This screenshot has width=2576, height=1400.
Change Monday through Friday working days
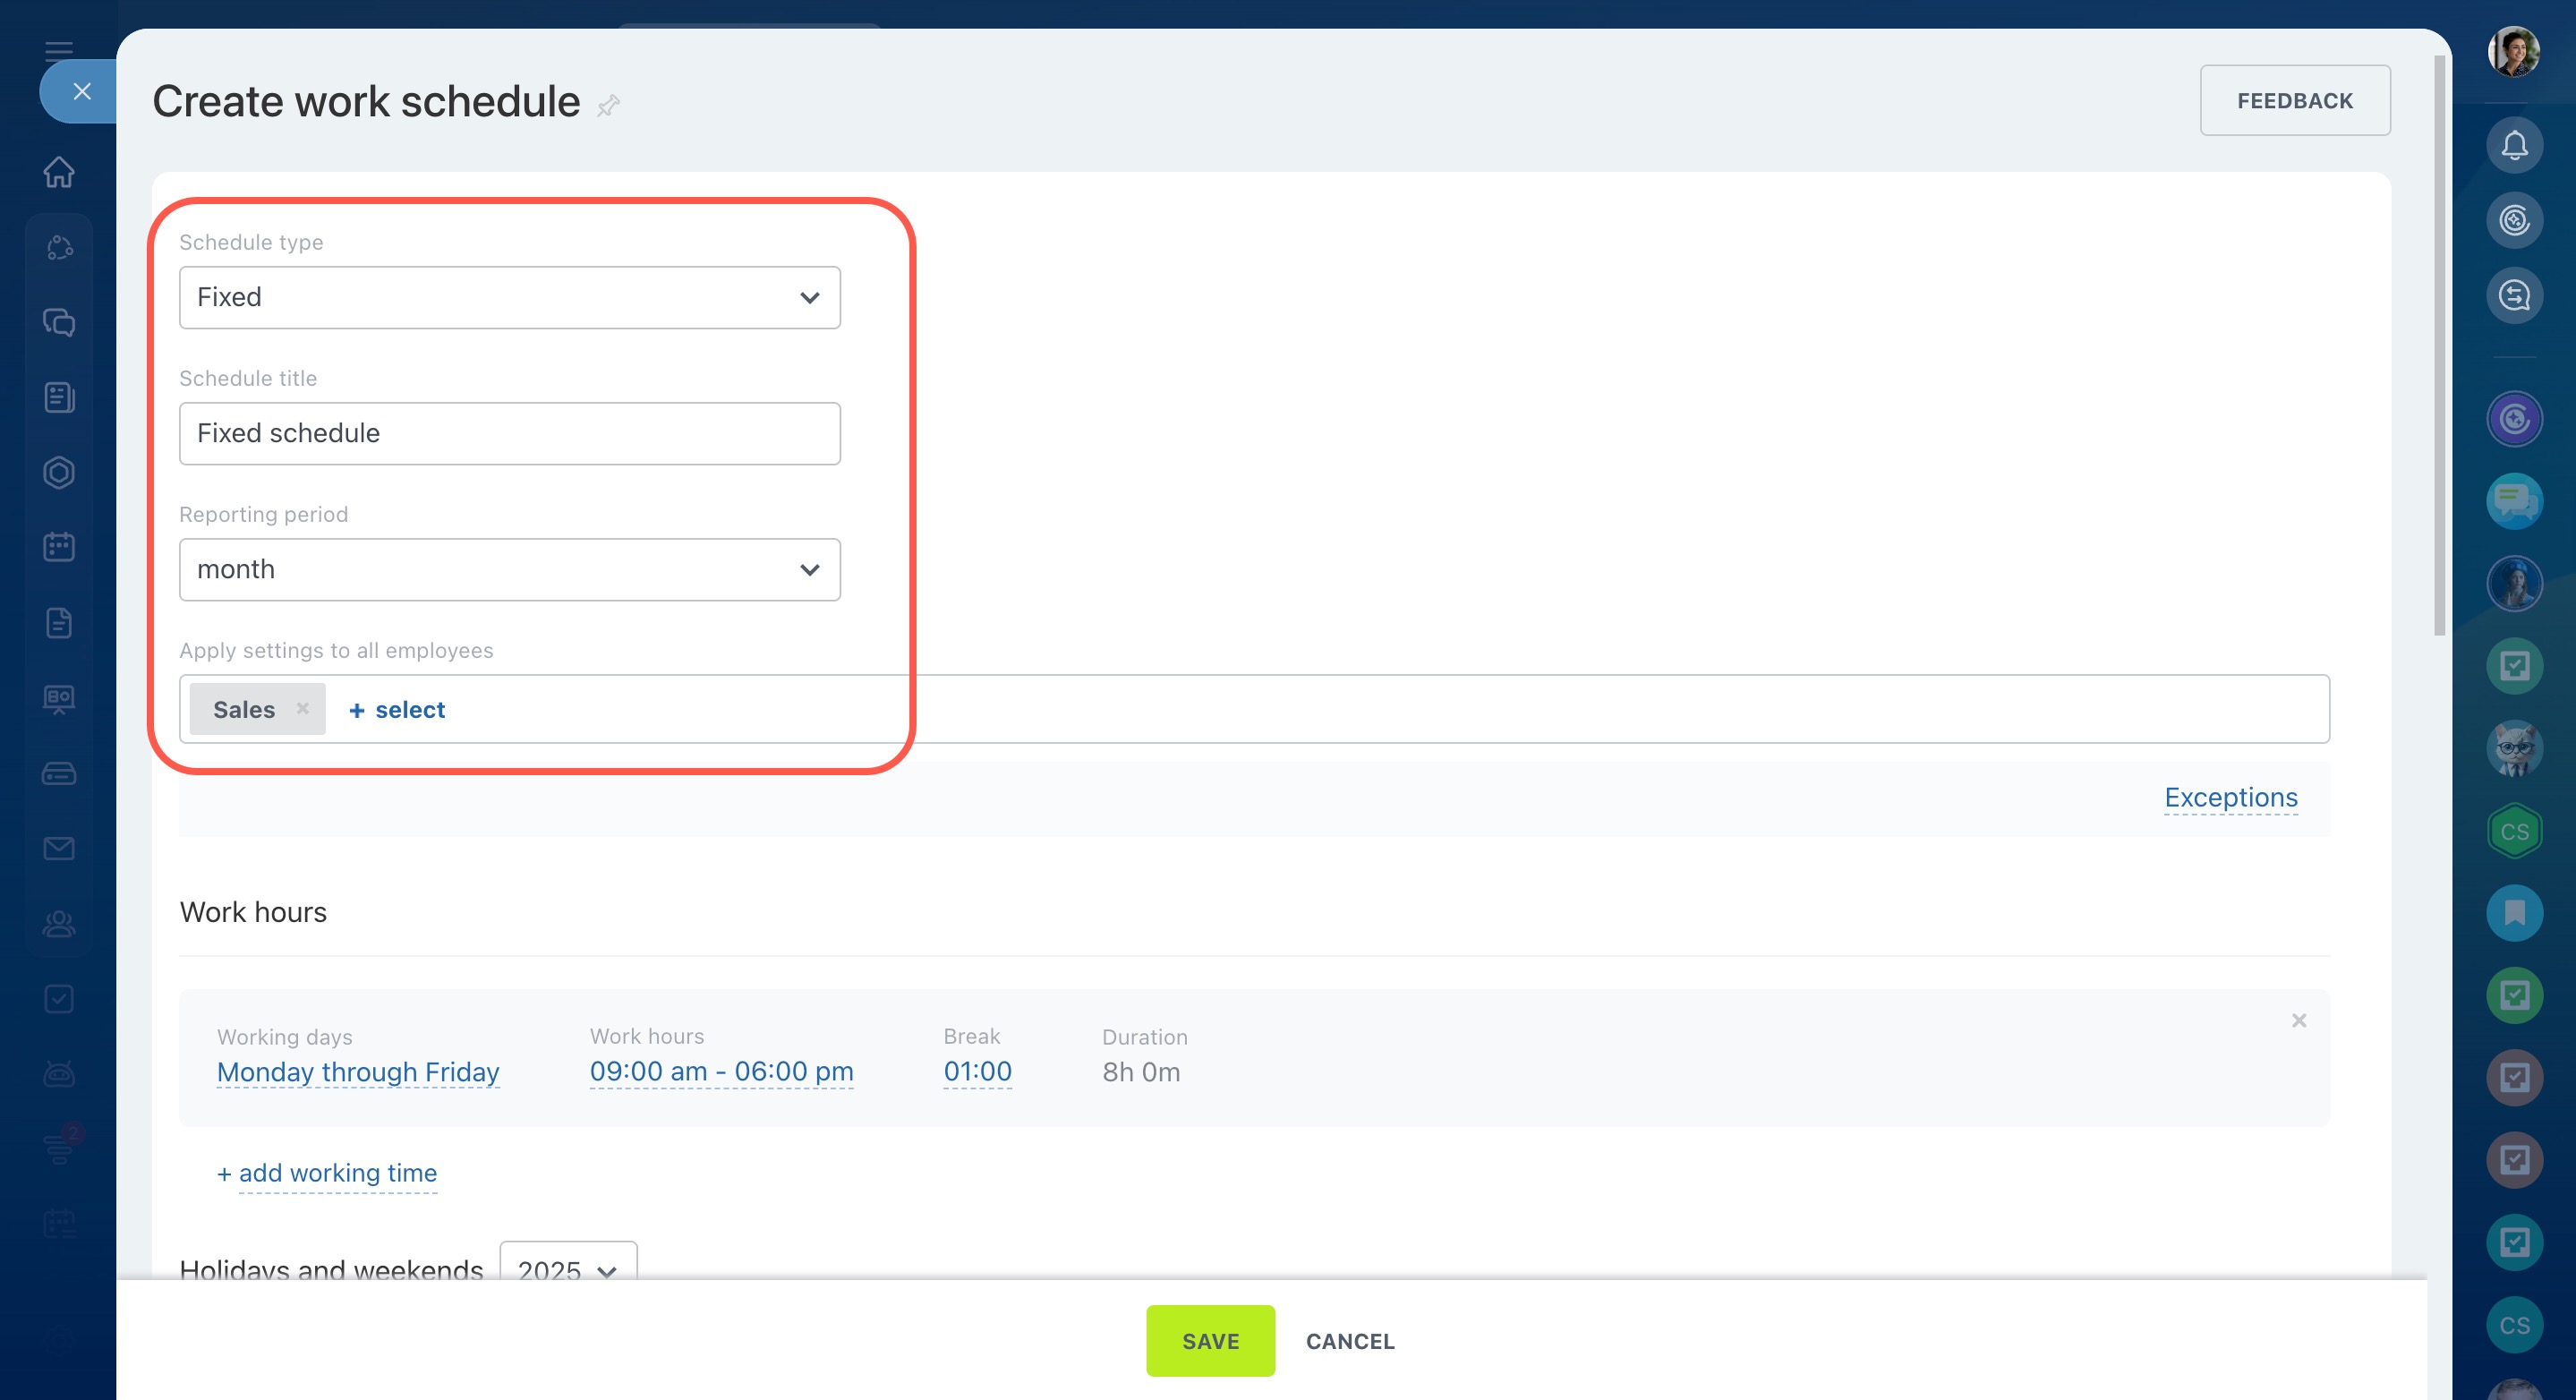tap(358, 1072)
